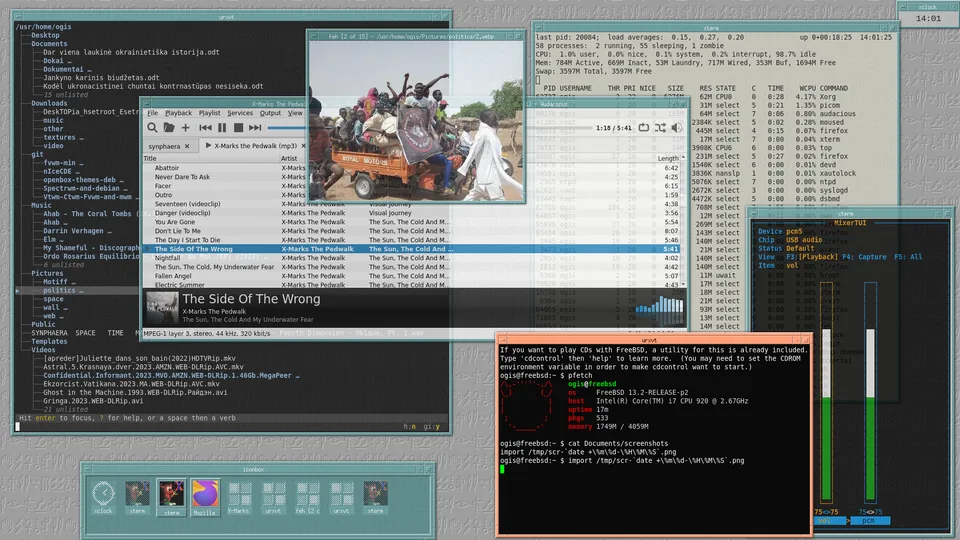Select the Videos folder in the file tree
The width and height of the screenshot is (960, 540).
point(43,350)
